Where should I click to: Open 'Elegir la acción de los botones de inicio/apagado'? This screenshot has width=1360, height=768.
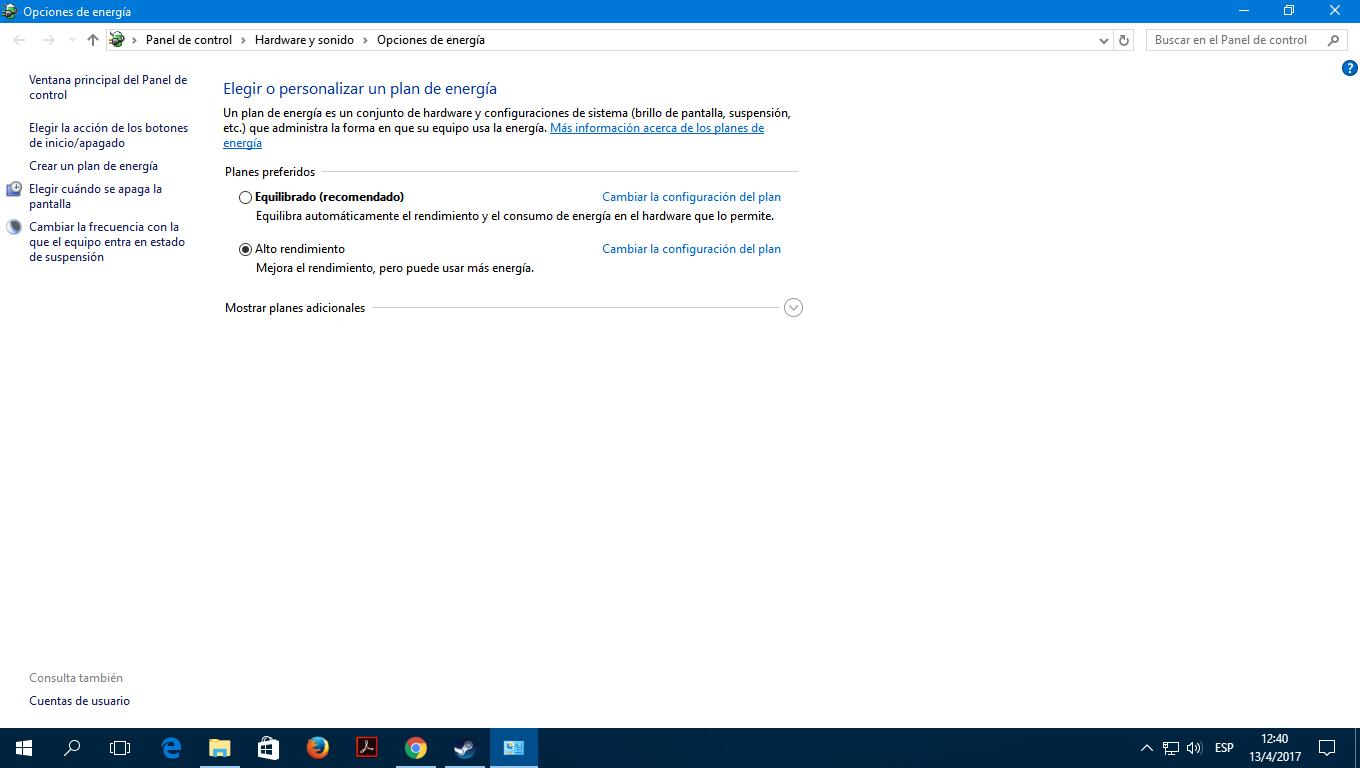pyautogui.click(x=109, y=136)
